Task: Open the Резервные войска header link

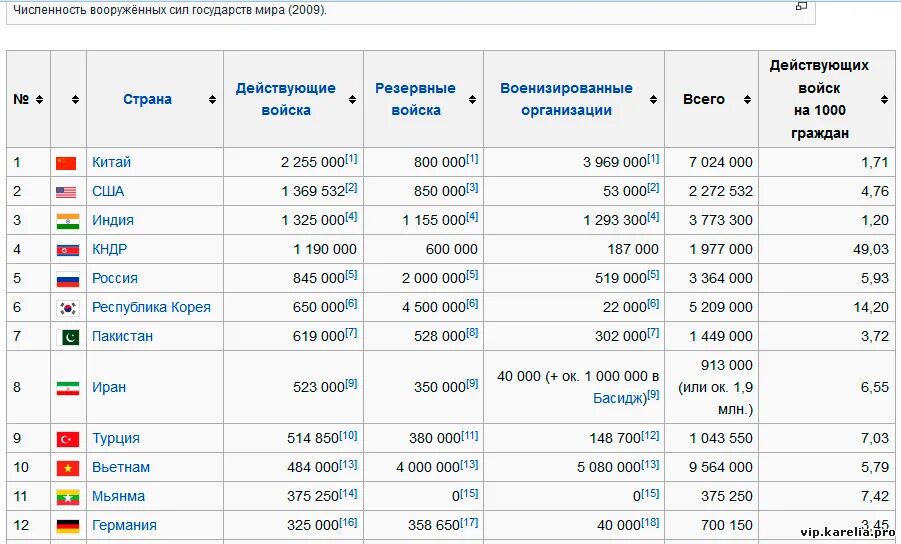Action: [x=415, y=99]
